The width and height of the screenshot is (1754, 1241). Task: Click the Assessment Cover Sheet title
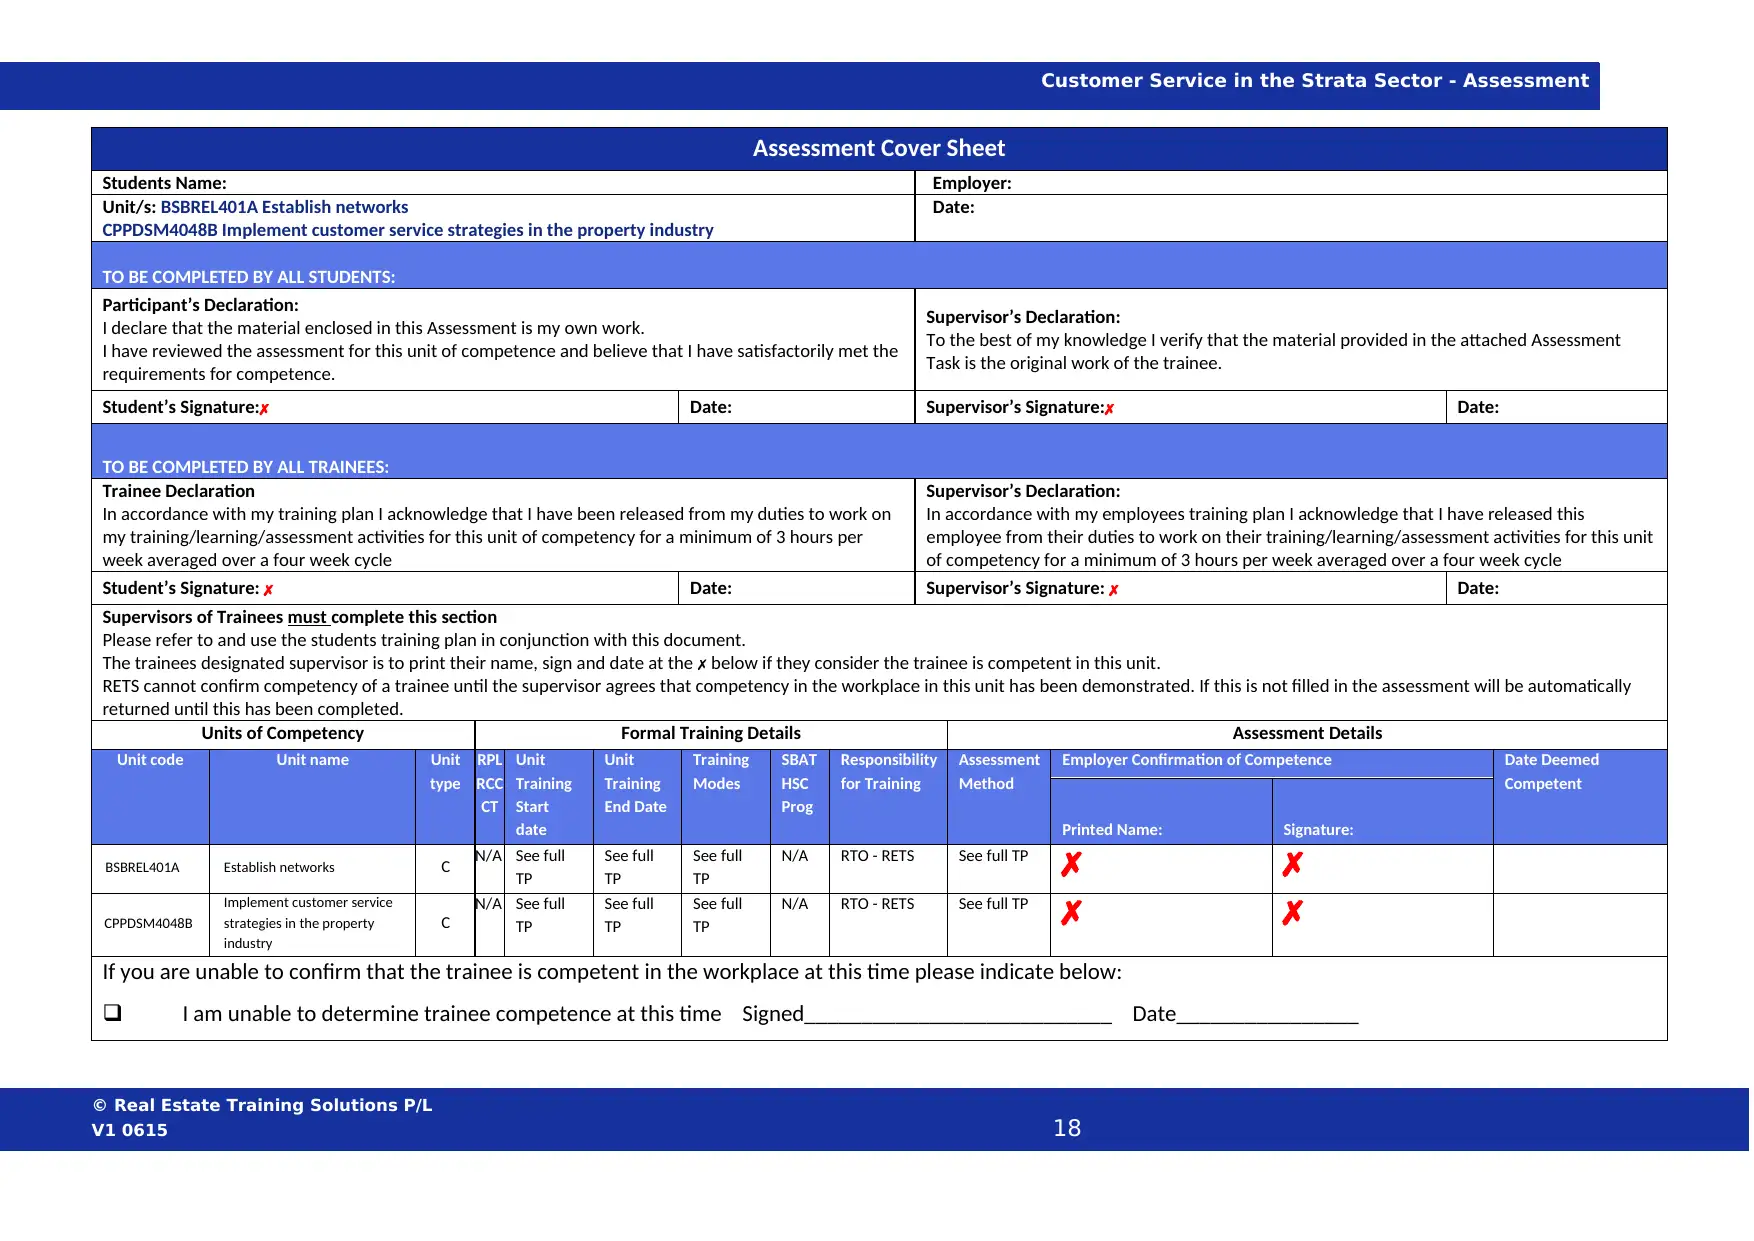[878, 148]
